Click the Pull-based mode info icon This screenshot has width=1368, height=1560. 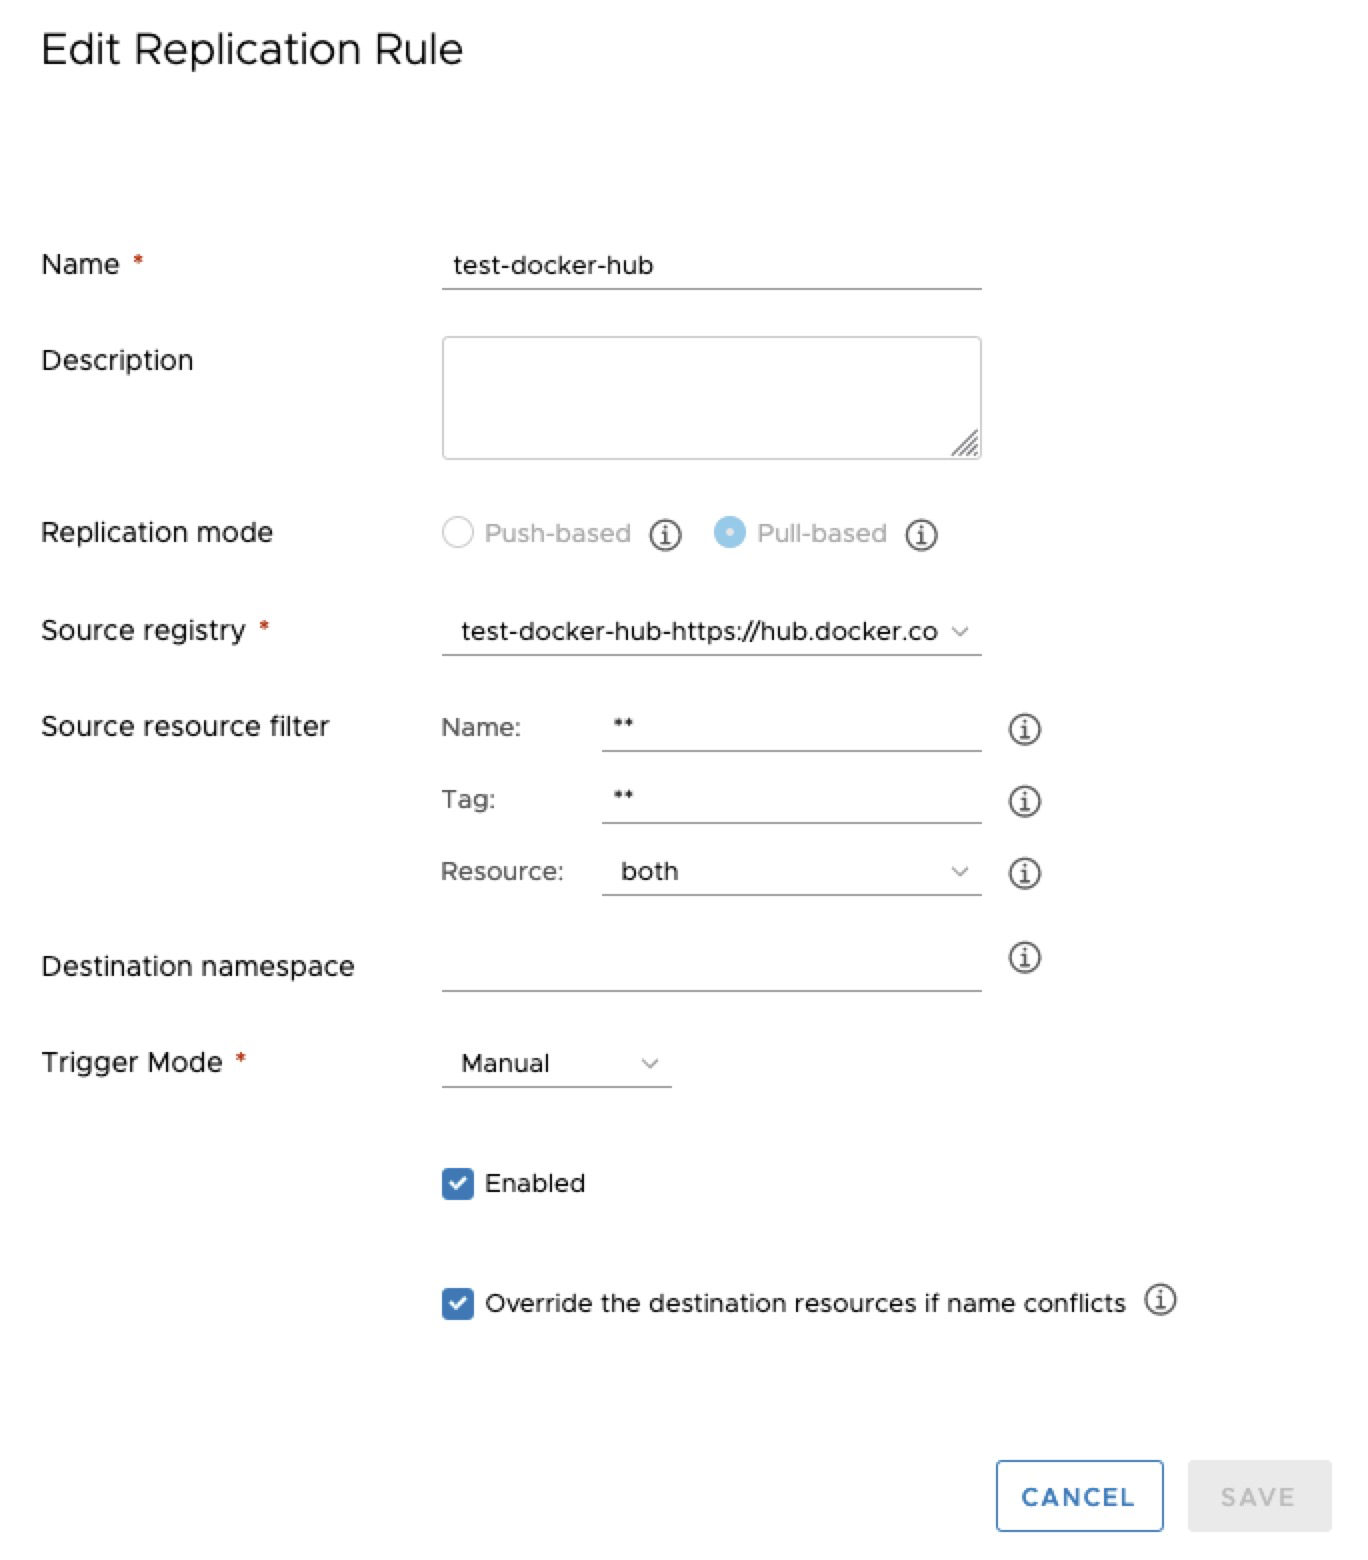(922, 534)
